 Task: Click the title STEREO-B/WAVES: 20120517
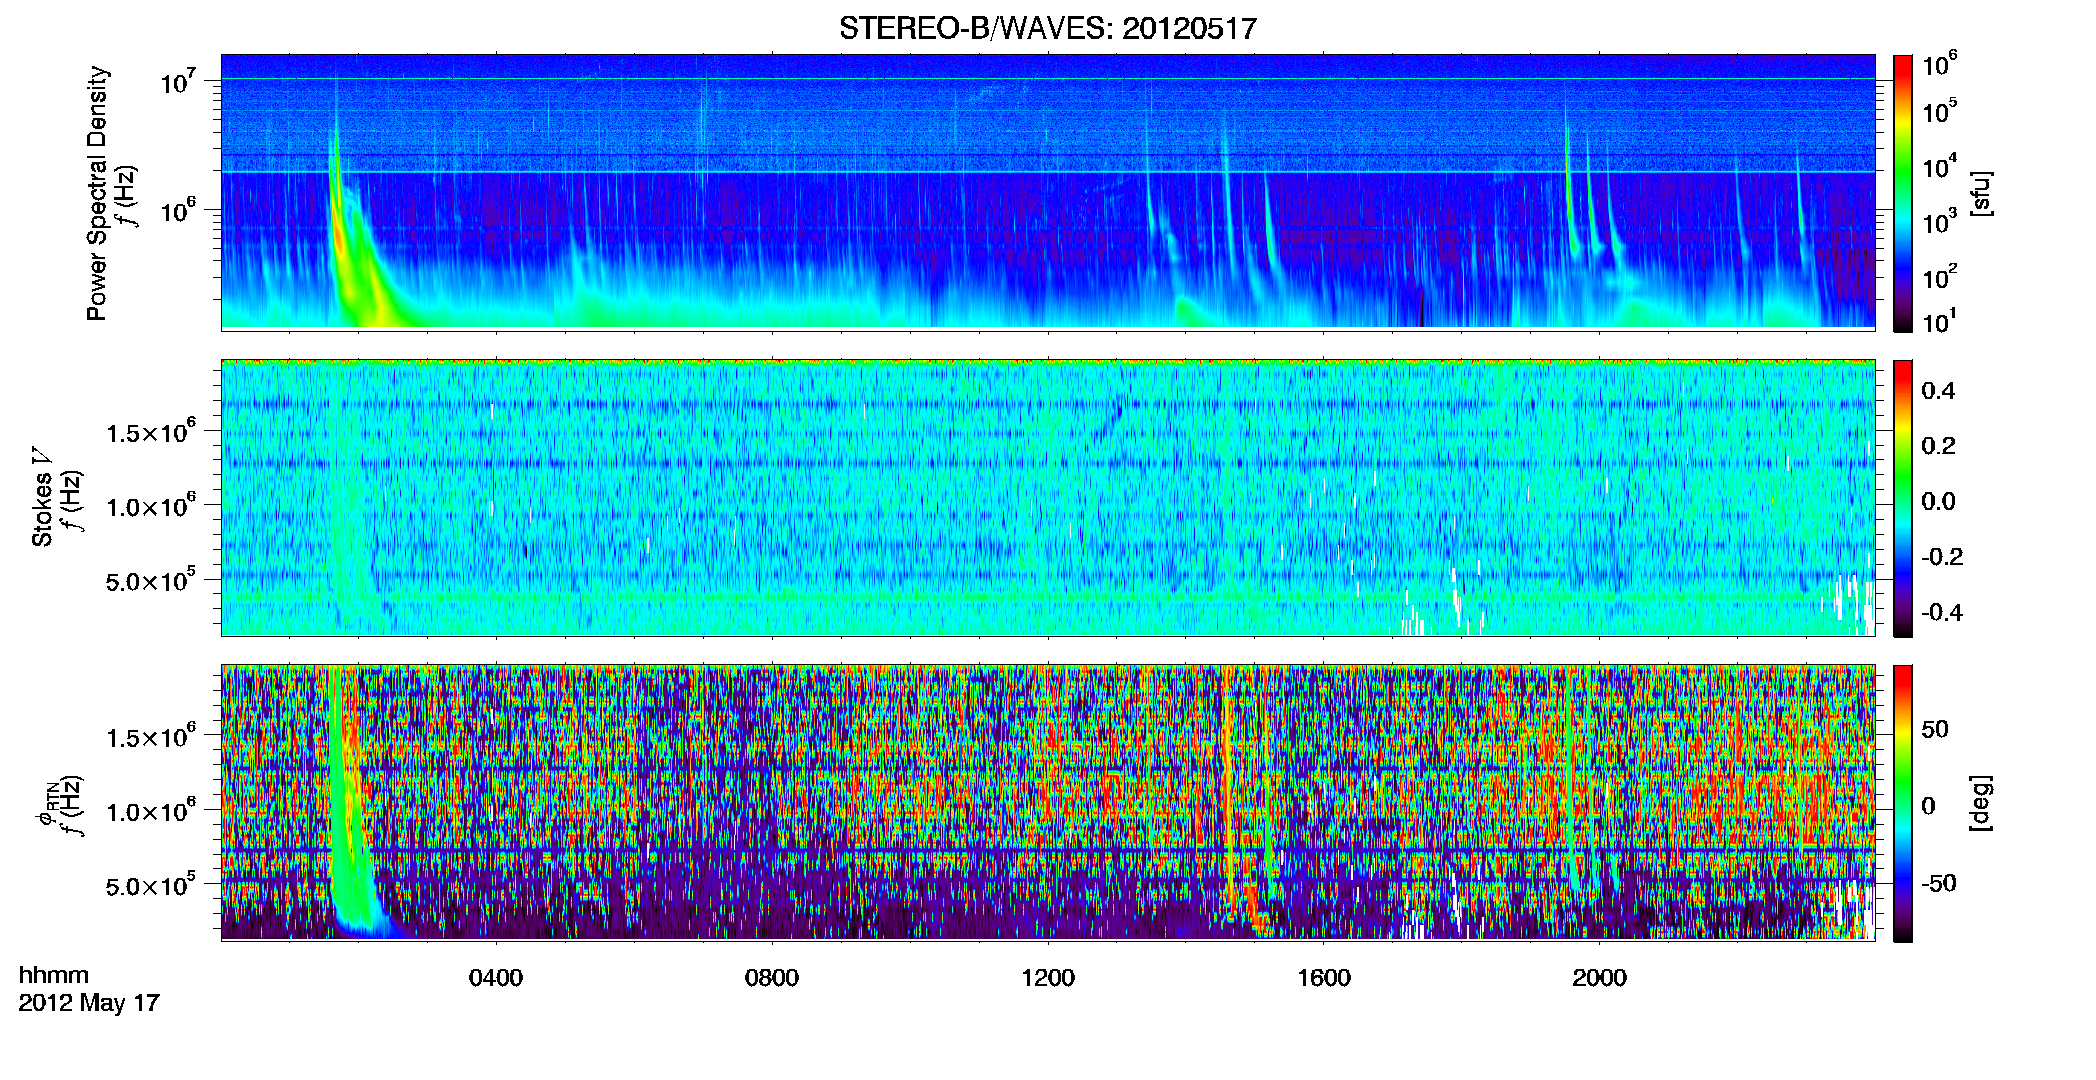pyautogui.click(x=1047, y=29)
